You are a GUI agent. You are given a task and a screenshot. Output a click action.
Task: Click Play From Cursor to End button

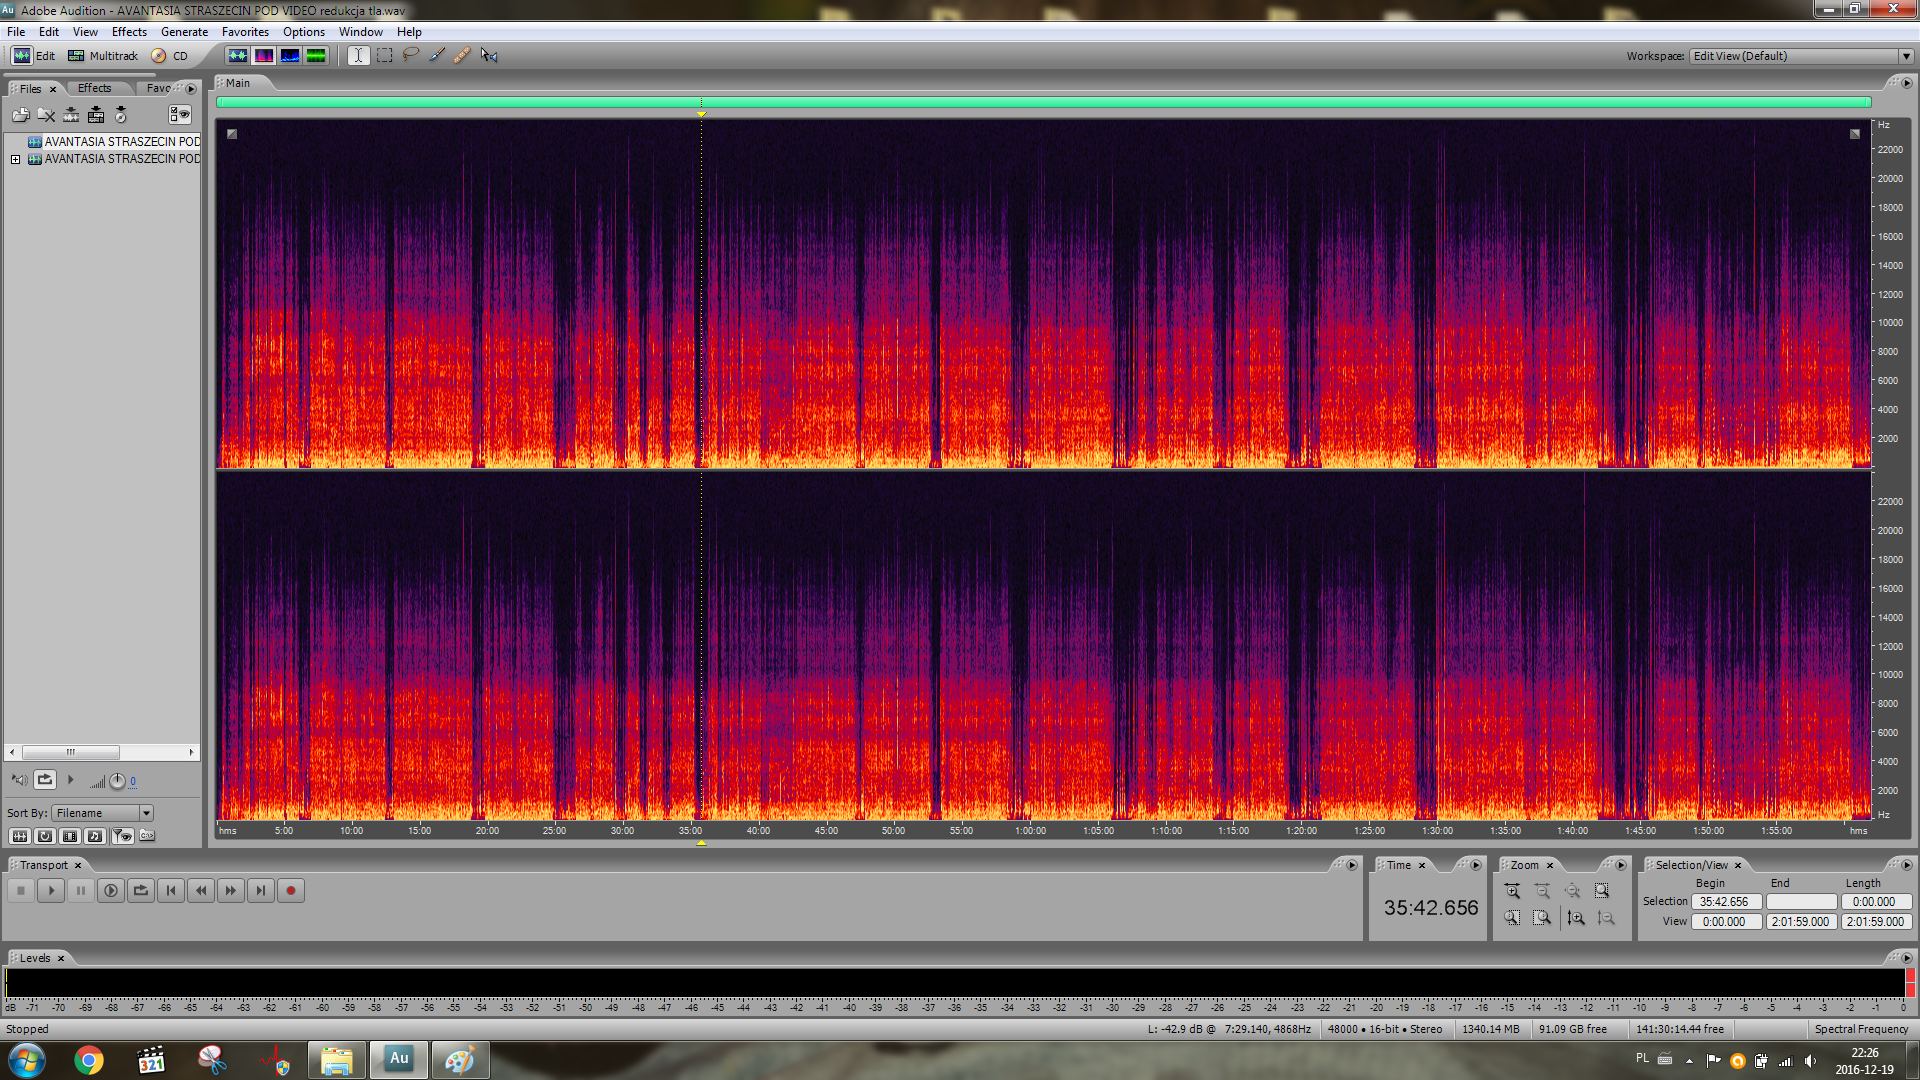pyautogui.click(x=111, y=891)
